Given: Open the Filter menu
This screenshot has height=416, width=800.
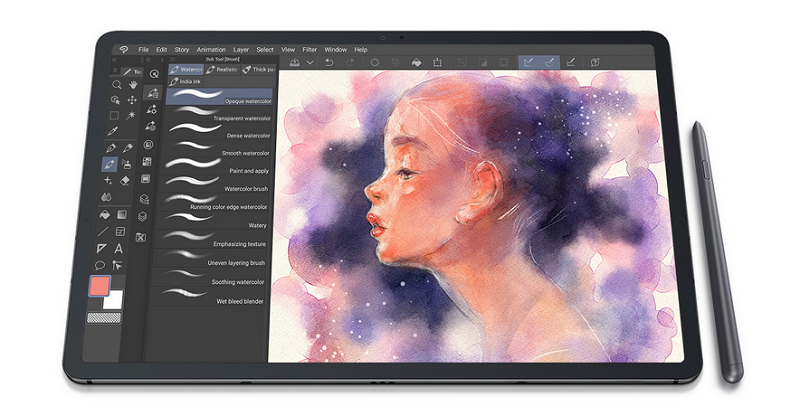Looking at the screenshot, I should (310, 49).
